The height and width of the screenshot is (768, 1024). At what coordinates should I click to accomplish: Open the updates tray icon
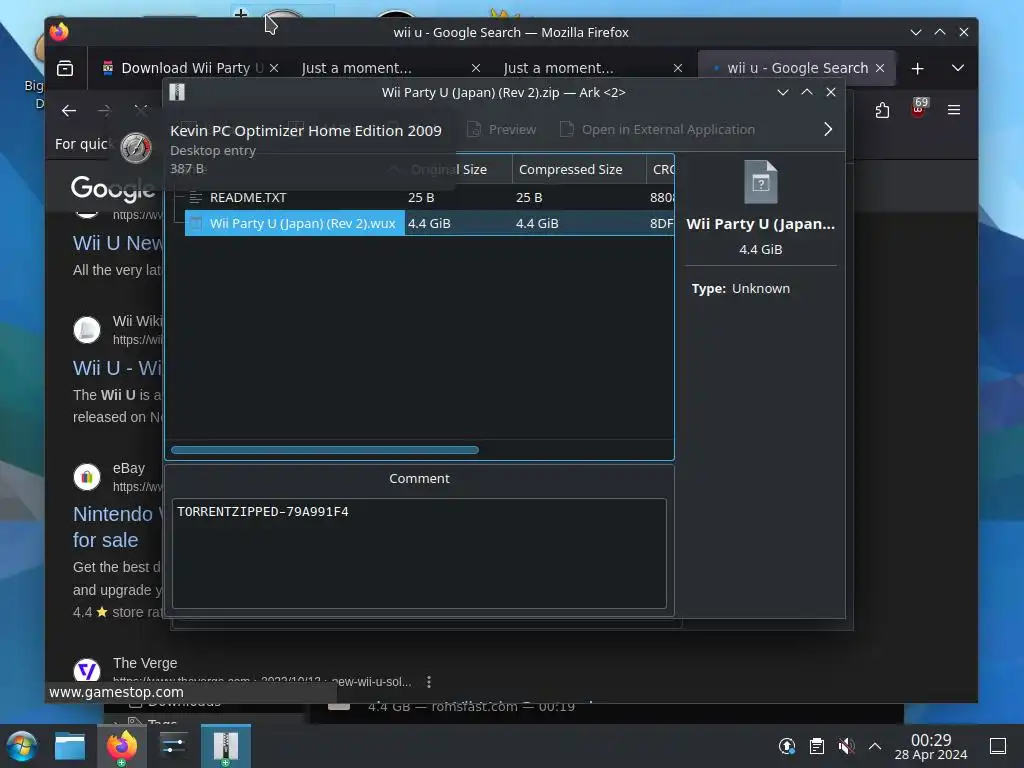point(787,746)
